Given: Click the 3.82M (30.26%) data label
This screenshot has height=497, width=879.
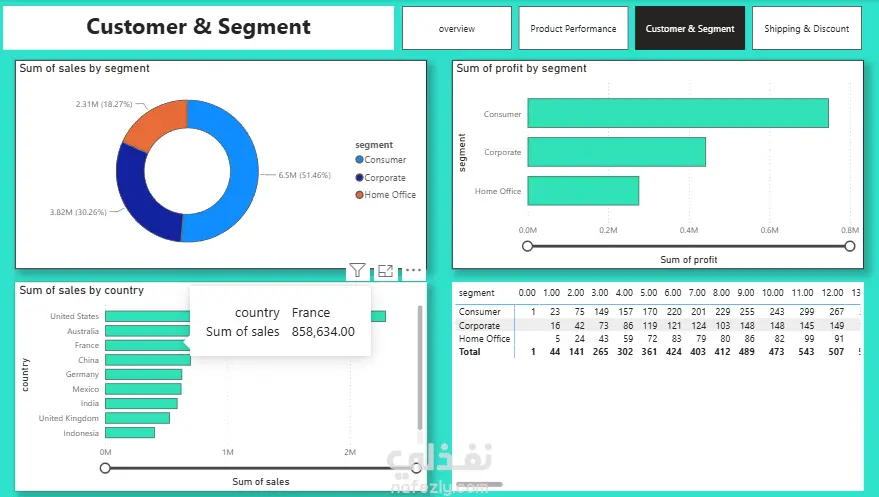Looking at the screenshot, I should click(78, 212).
